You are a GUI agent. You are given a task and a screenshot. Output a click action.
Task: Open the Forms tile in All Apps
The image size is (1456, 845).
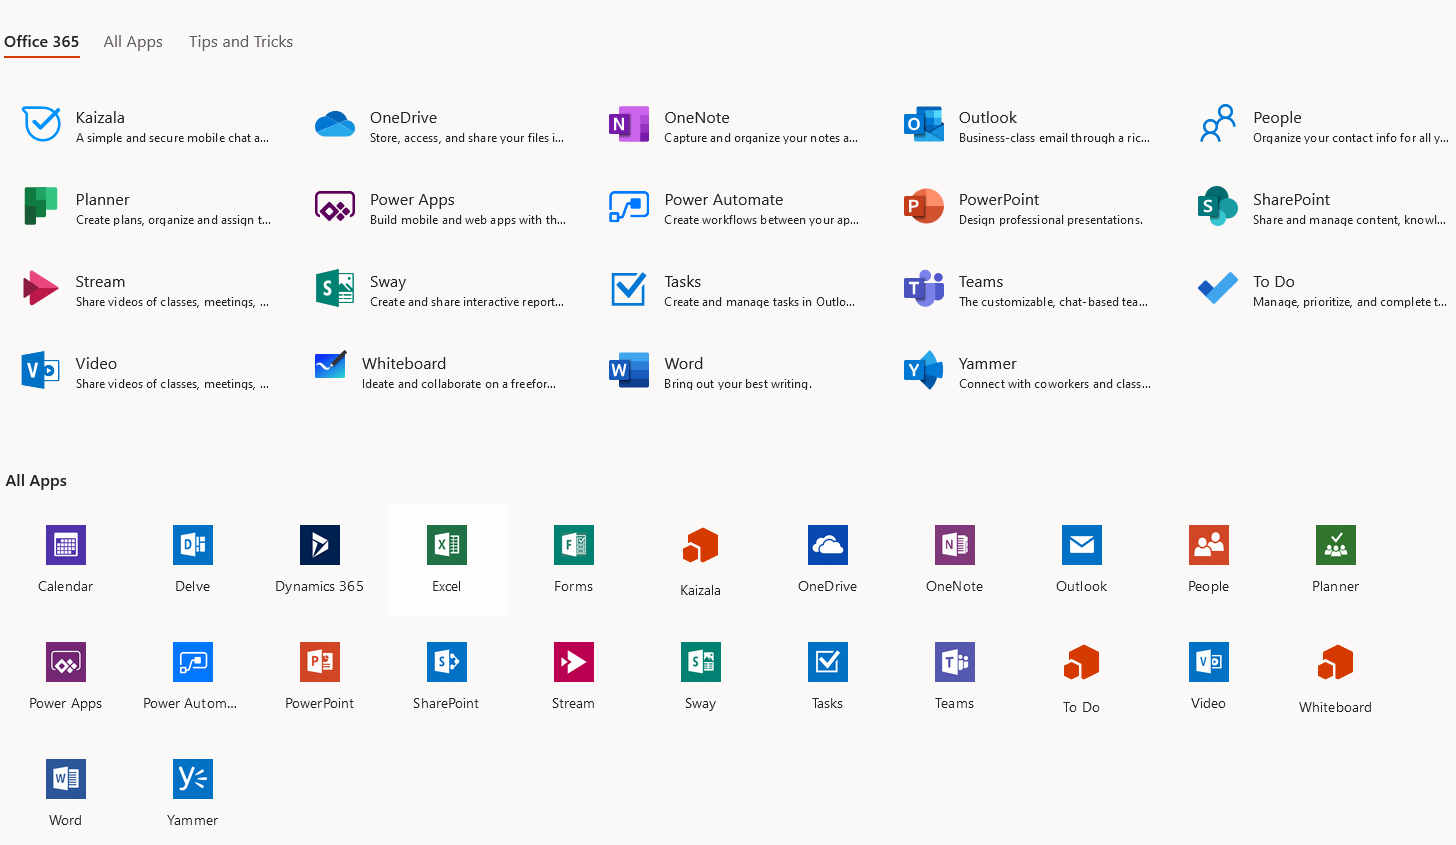pyautogui.click(x=574, y=559)
